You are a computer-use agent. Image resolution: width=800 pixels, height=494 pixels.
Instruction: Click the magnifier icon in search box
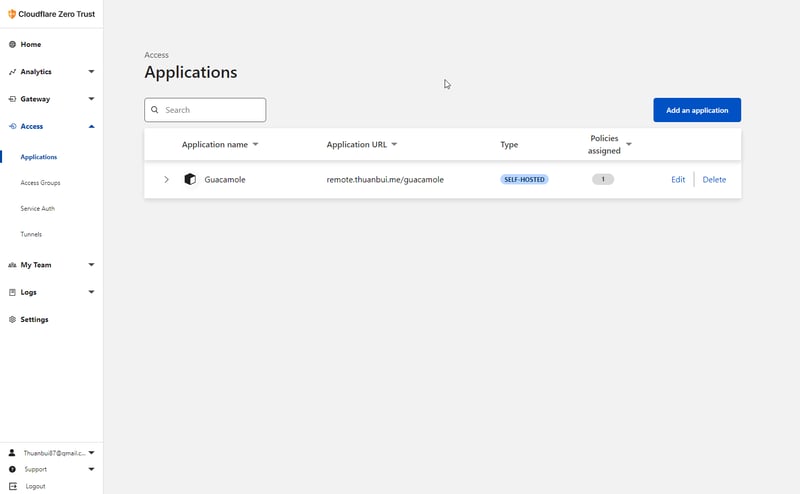point(155,110)
